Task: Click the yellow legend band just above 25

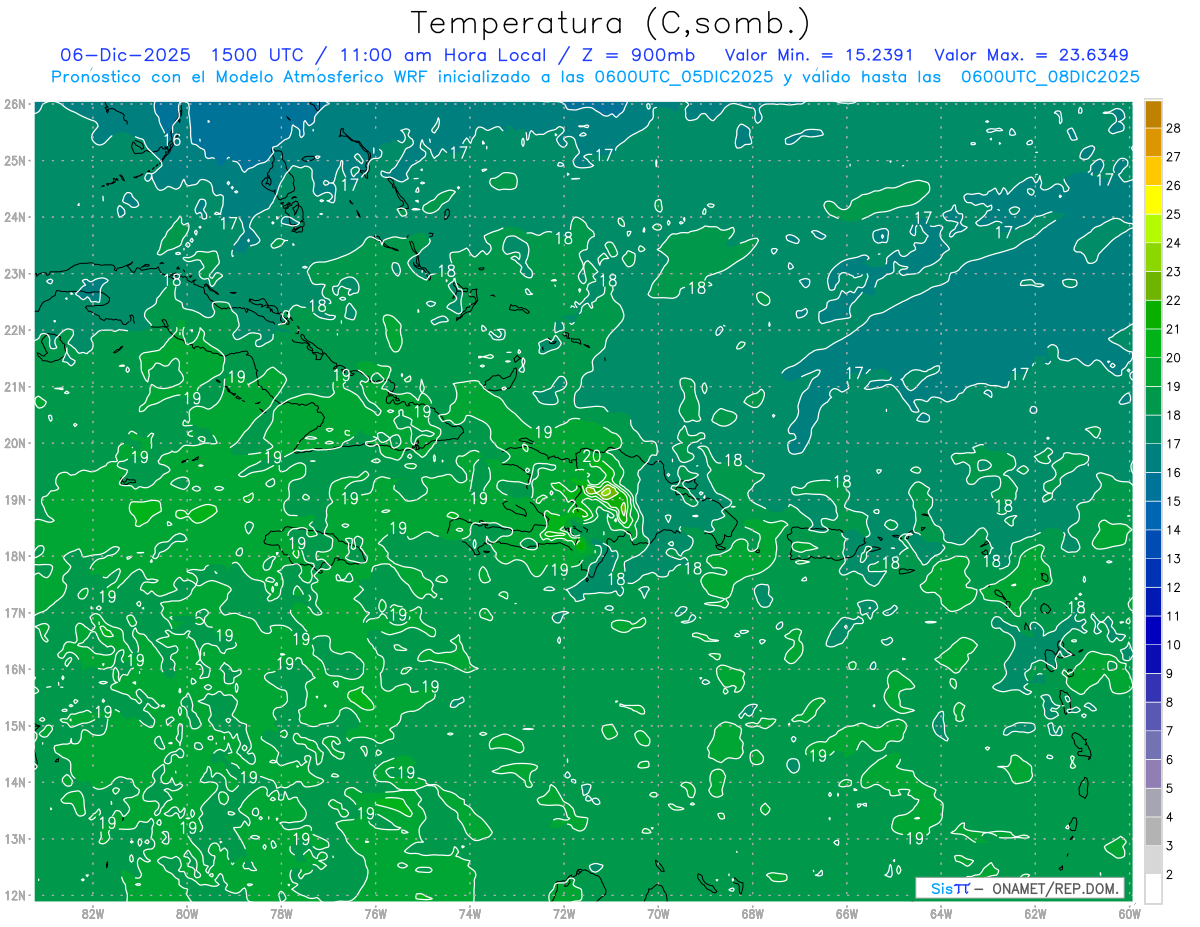Action: pyautogui.click(x=1153, y=200)
